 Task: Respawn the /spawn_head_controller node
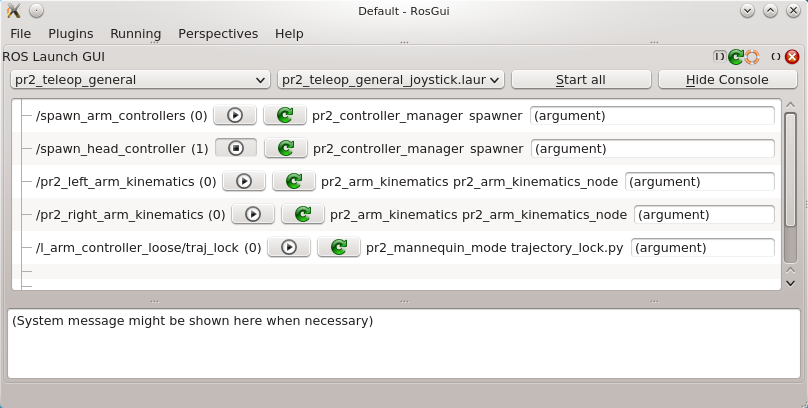click(285, 149)
